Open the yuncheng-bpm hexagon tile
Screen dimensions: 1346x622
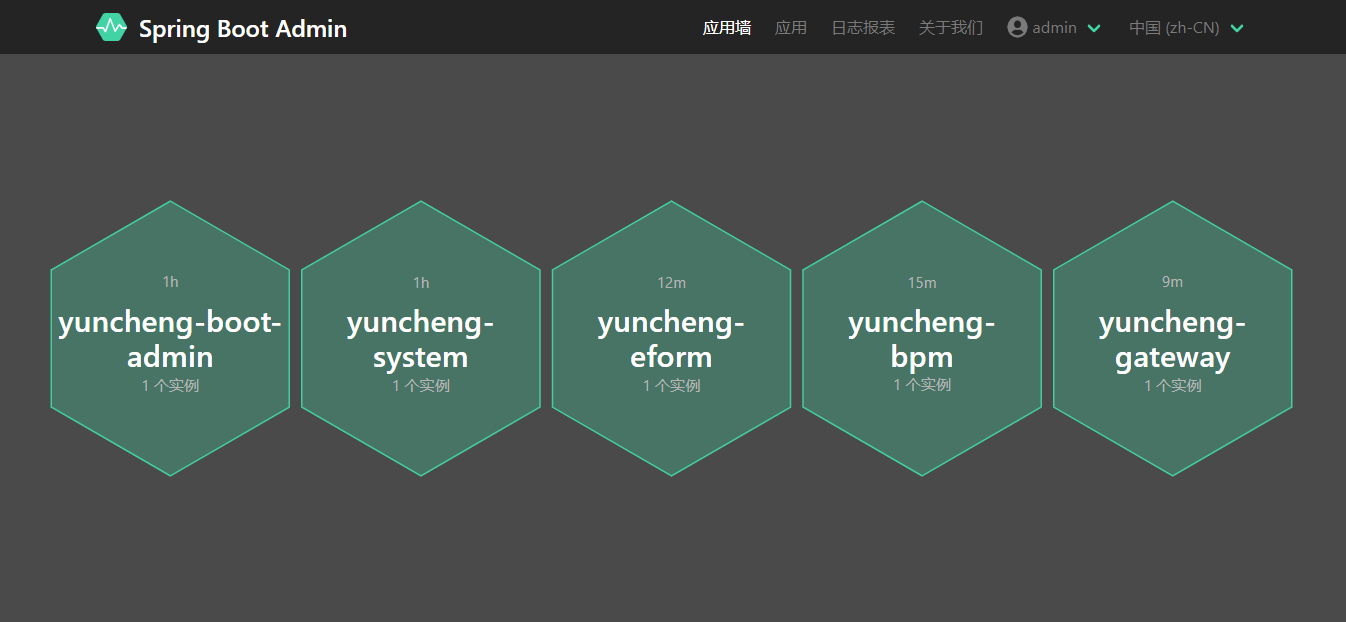pyautogui.click(x=921, y=338)
